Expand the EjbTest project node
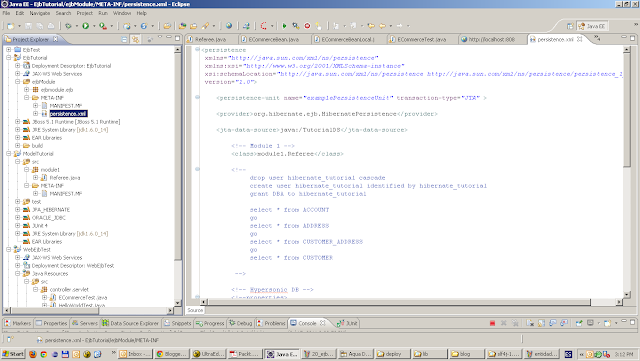Image resolution: width=640 pixels, height=361 pixels. (x=9, y=50)
